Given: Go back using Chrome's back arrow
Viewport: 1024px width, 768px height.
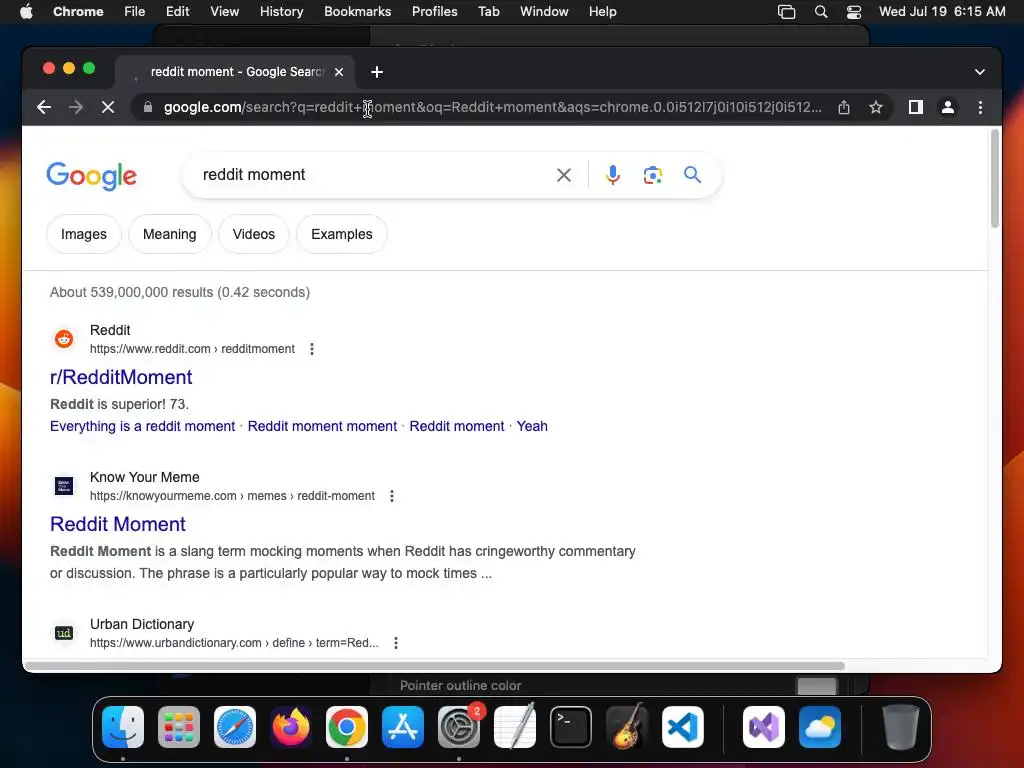Looking at the screenshot, I should [44, 107].
